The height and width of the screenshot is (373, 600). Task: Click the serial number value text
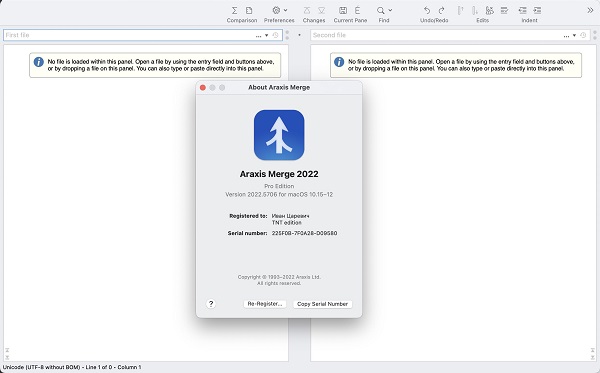pyautogui.click(x=305, y=233)
